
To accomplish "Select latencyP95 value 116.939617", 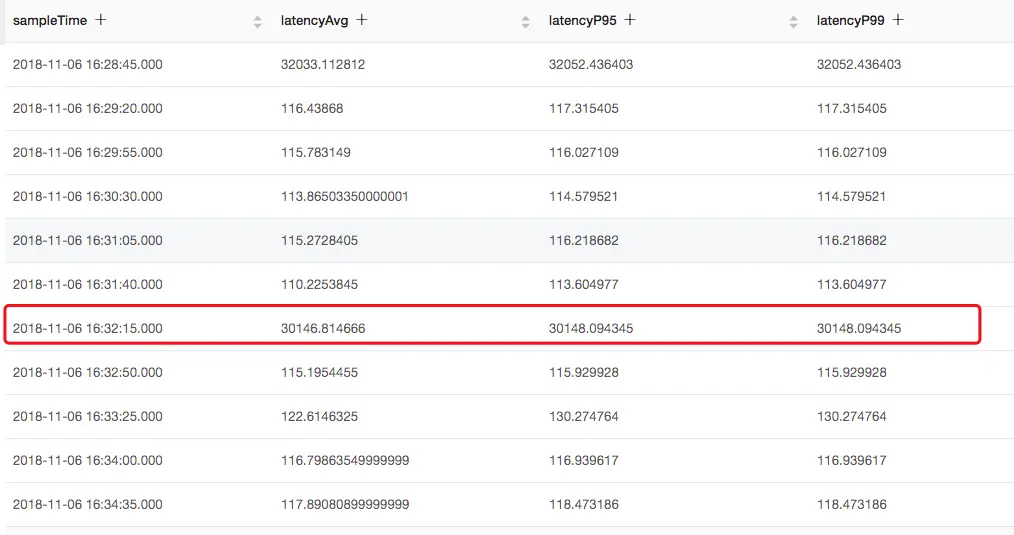I will (584, 461).
